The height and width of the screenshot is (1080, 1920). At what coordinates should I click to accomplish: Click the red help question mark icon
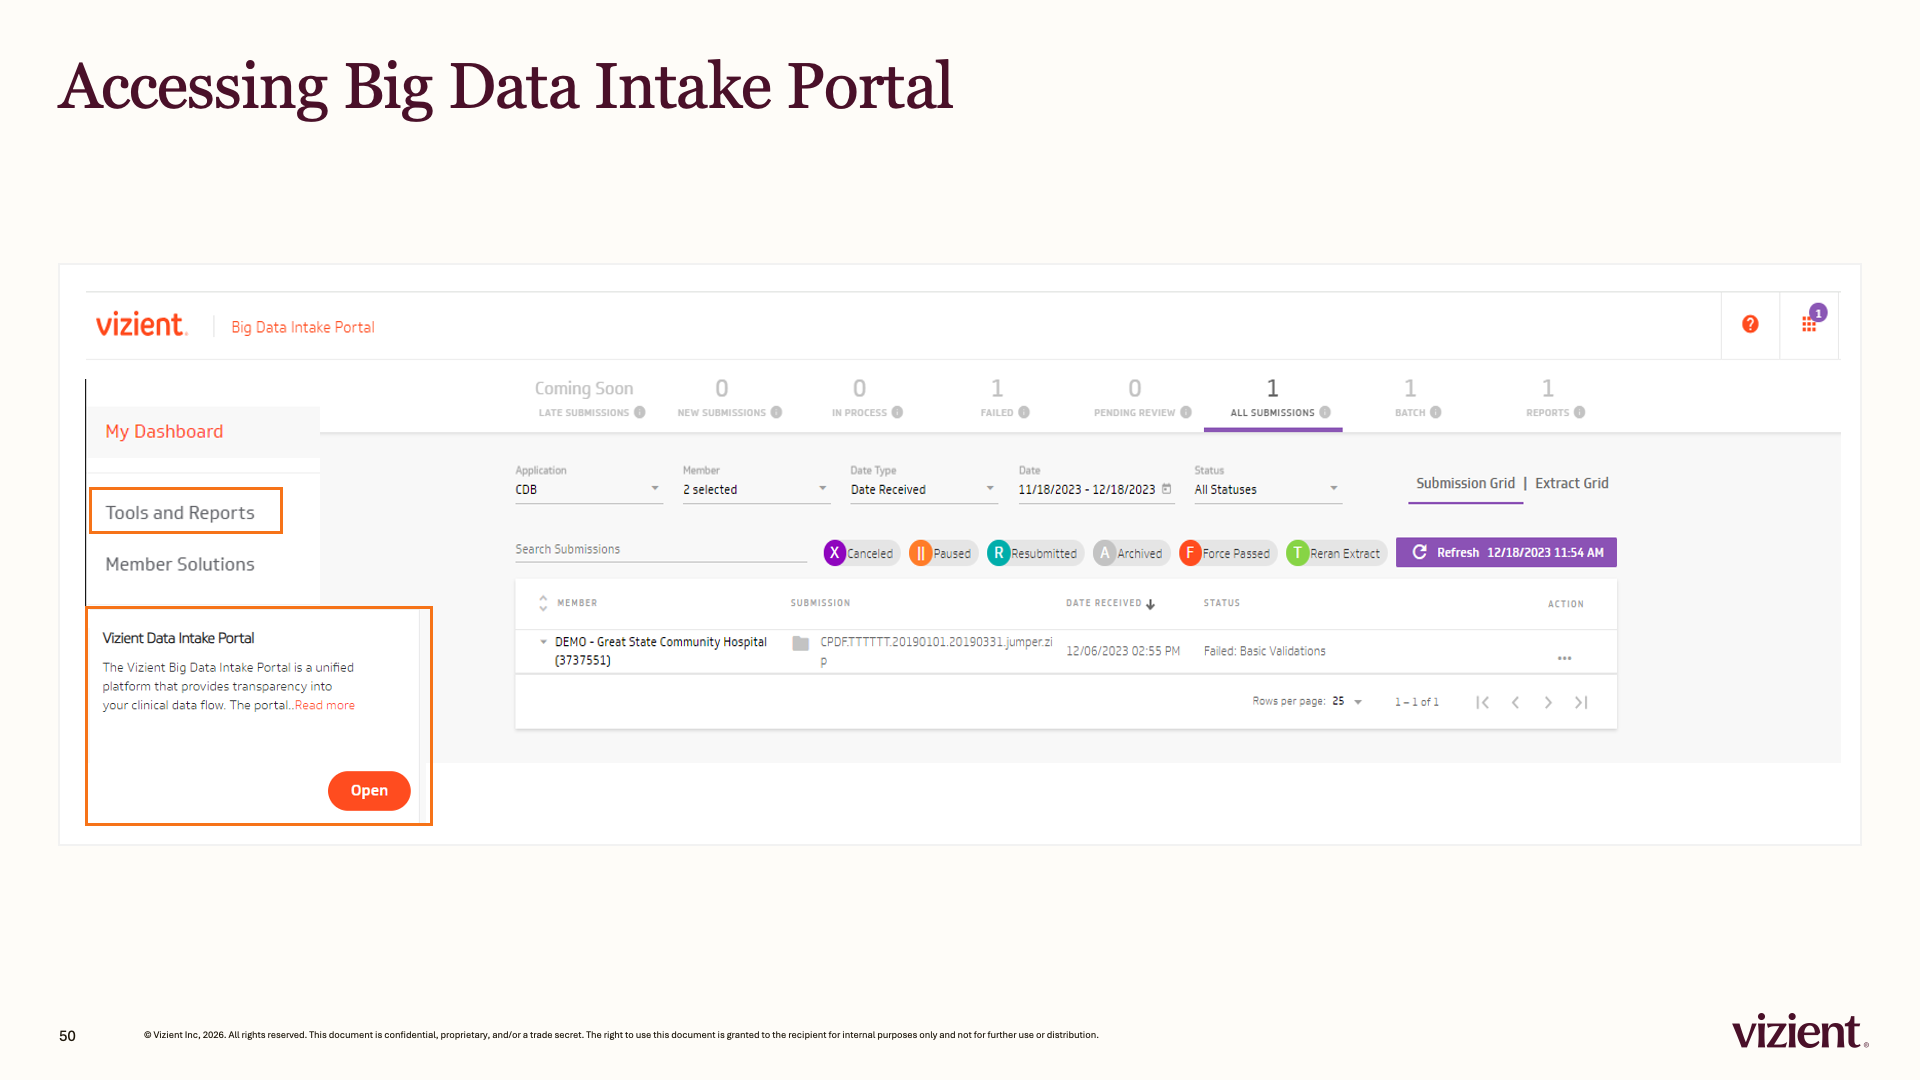pyautogui.click(x=1750, y=324)
